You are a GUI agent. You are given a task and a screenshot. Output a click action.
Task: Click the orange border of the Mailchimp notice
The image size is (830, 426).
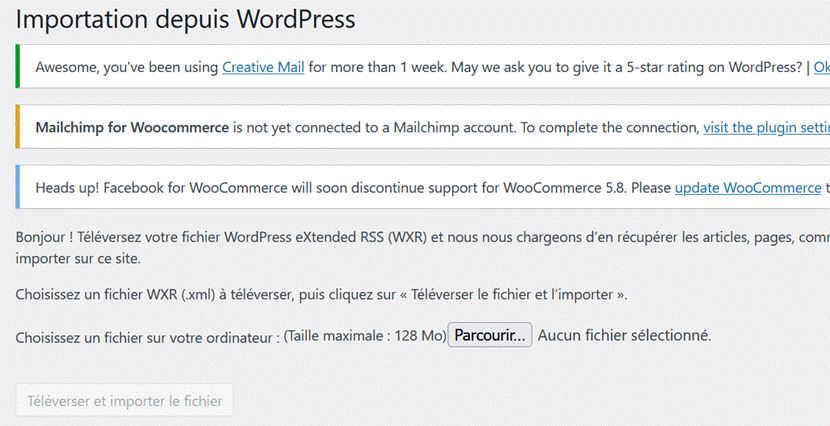(x=18, y=126)
